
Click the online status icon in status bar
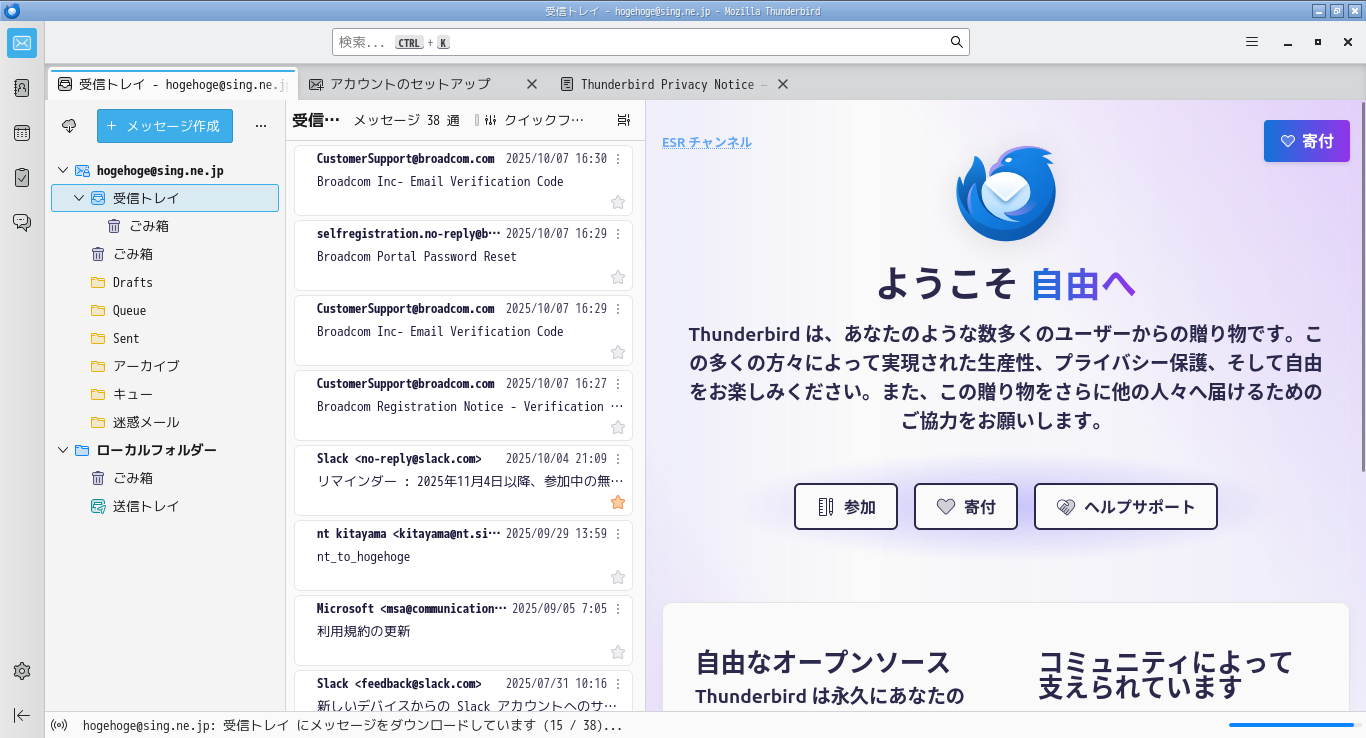pos(59,725)
